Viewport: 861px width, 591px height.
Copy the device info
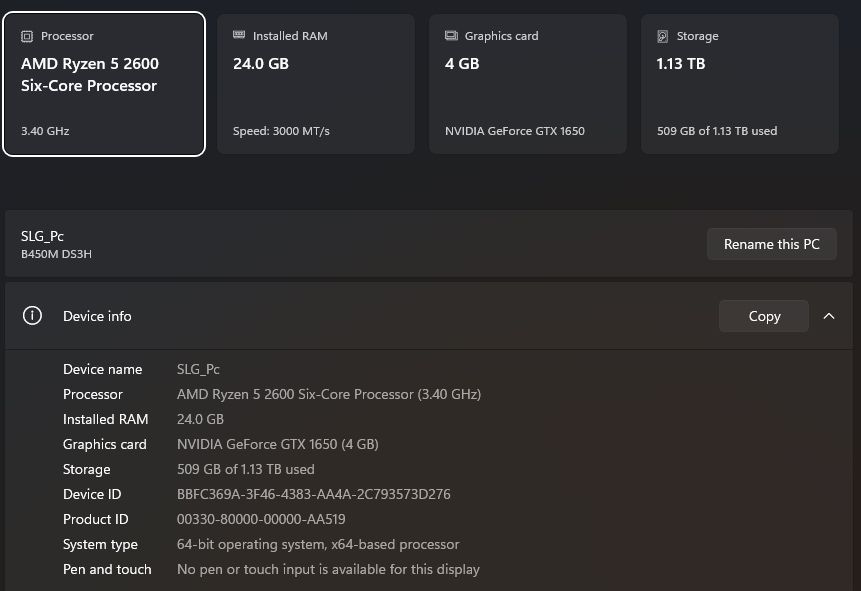tap(764, 316)
